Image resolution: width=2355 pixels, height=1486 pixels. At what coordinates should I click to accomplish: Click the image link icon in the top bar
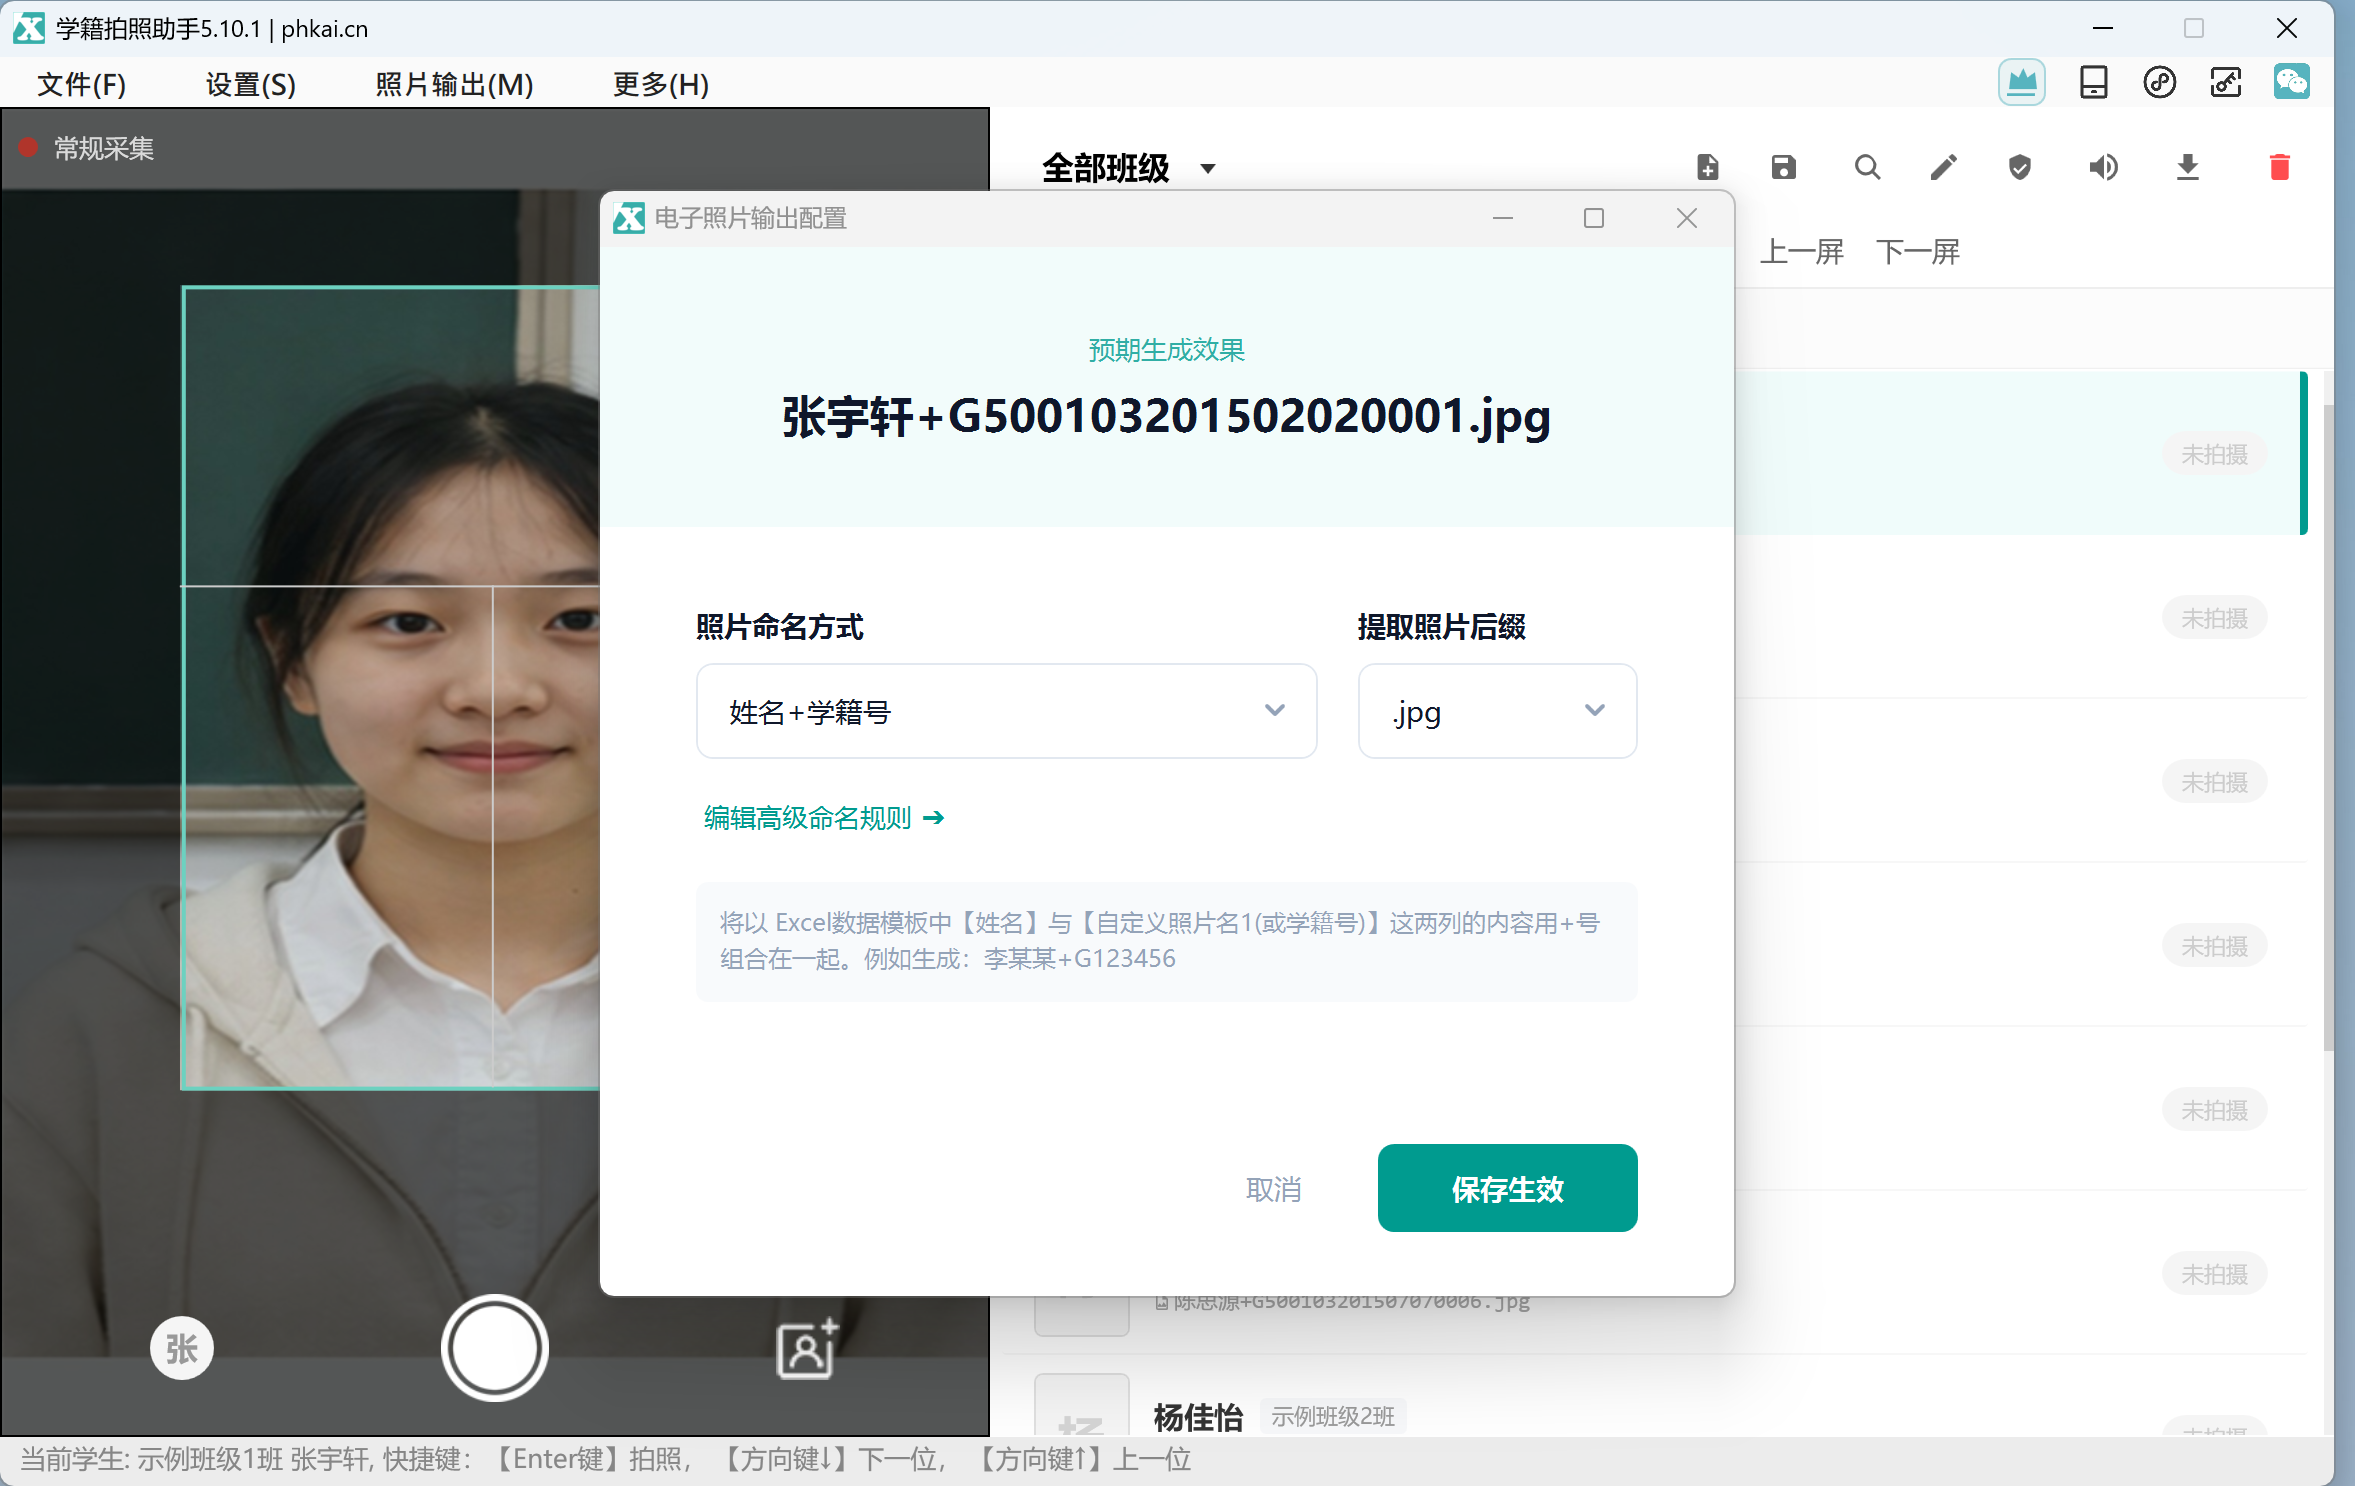[2226, 82]
